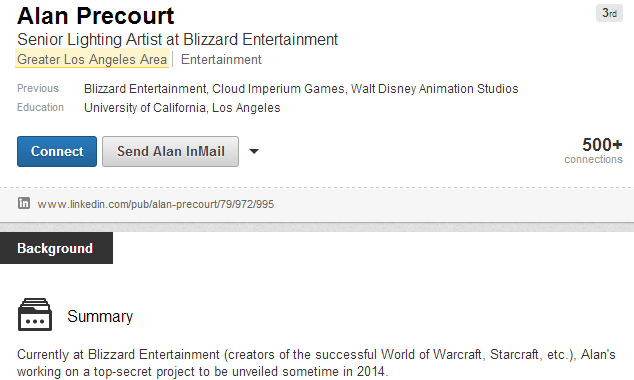Click the blue Connect button
Image resolution: width=634 pixels, height=380 pixels.
pos(57,152)
